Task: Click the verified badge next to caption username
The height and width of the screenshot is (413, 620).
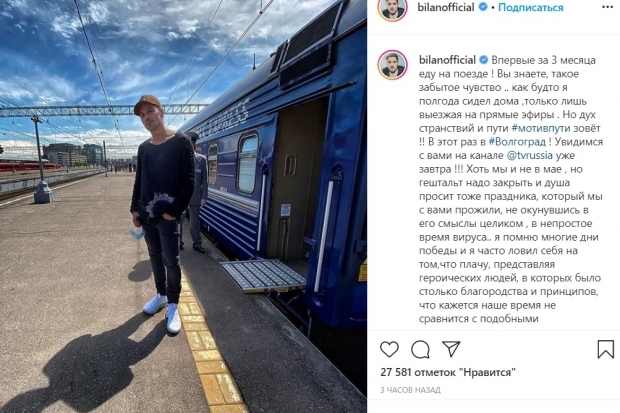Action: point(483,60)
